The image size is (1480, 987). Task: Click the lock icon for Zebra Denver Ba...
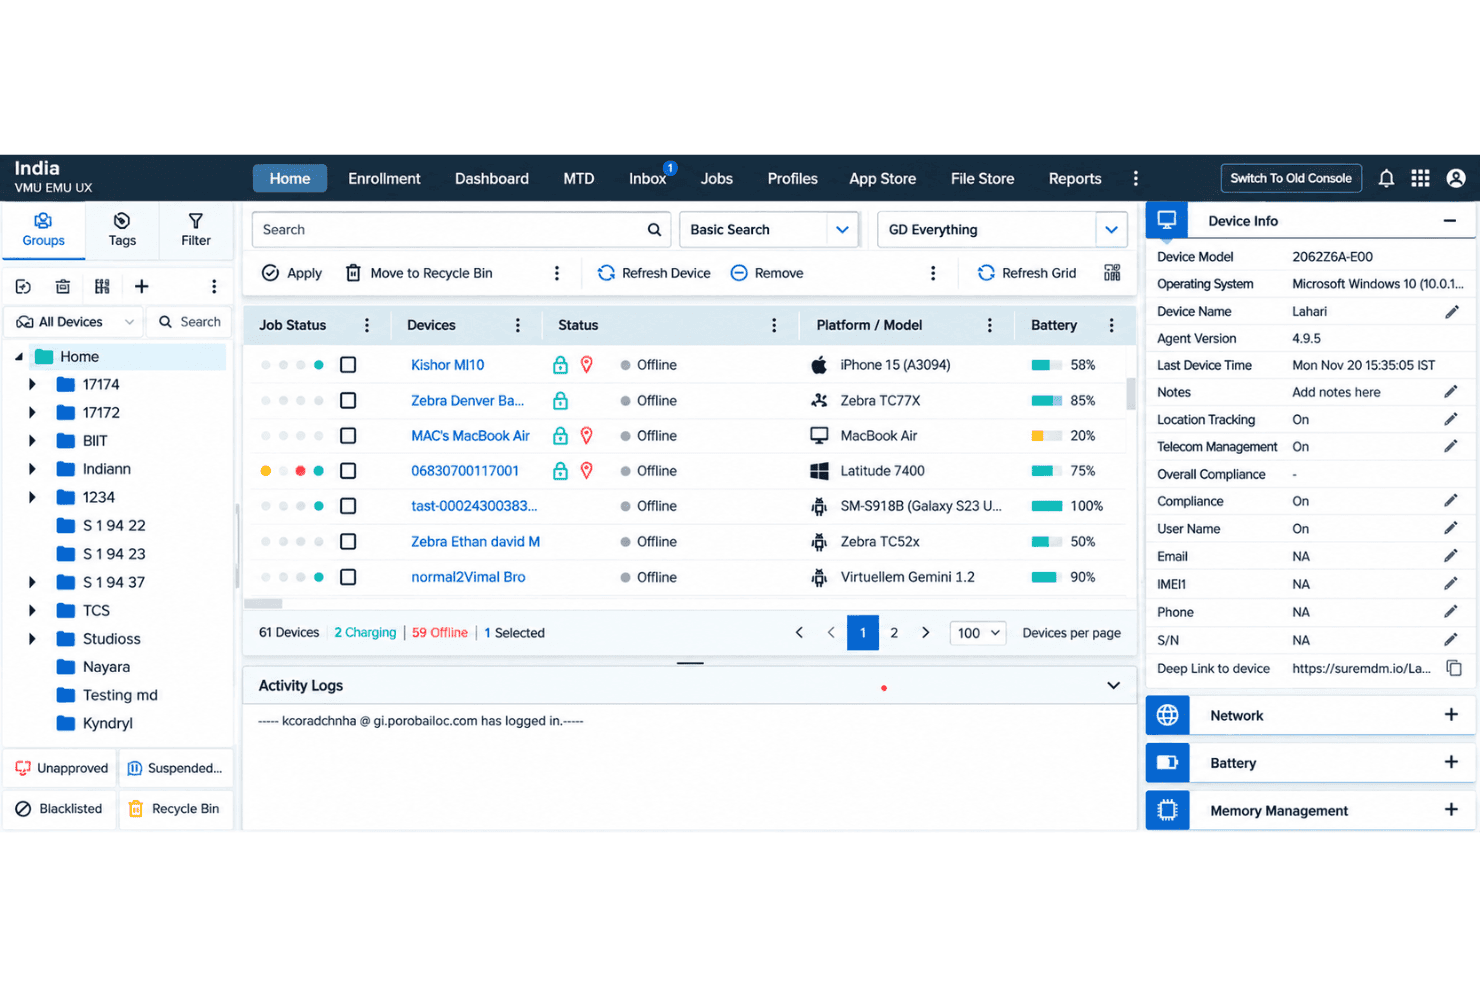coord(560,401)
